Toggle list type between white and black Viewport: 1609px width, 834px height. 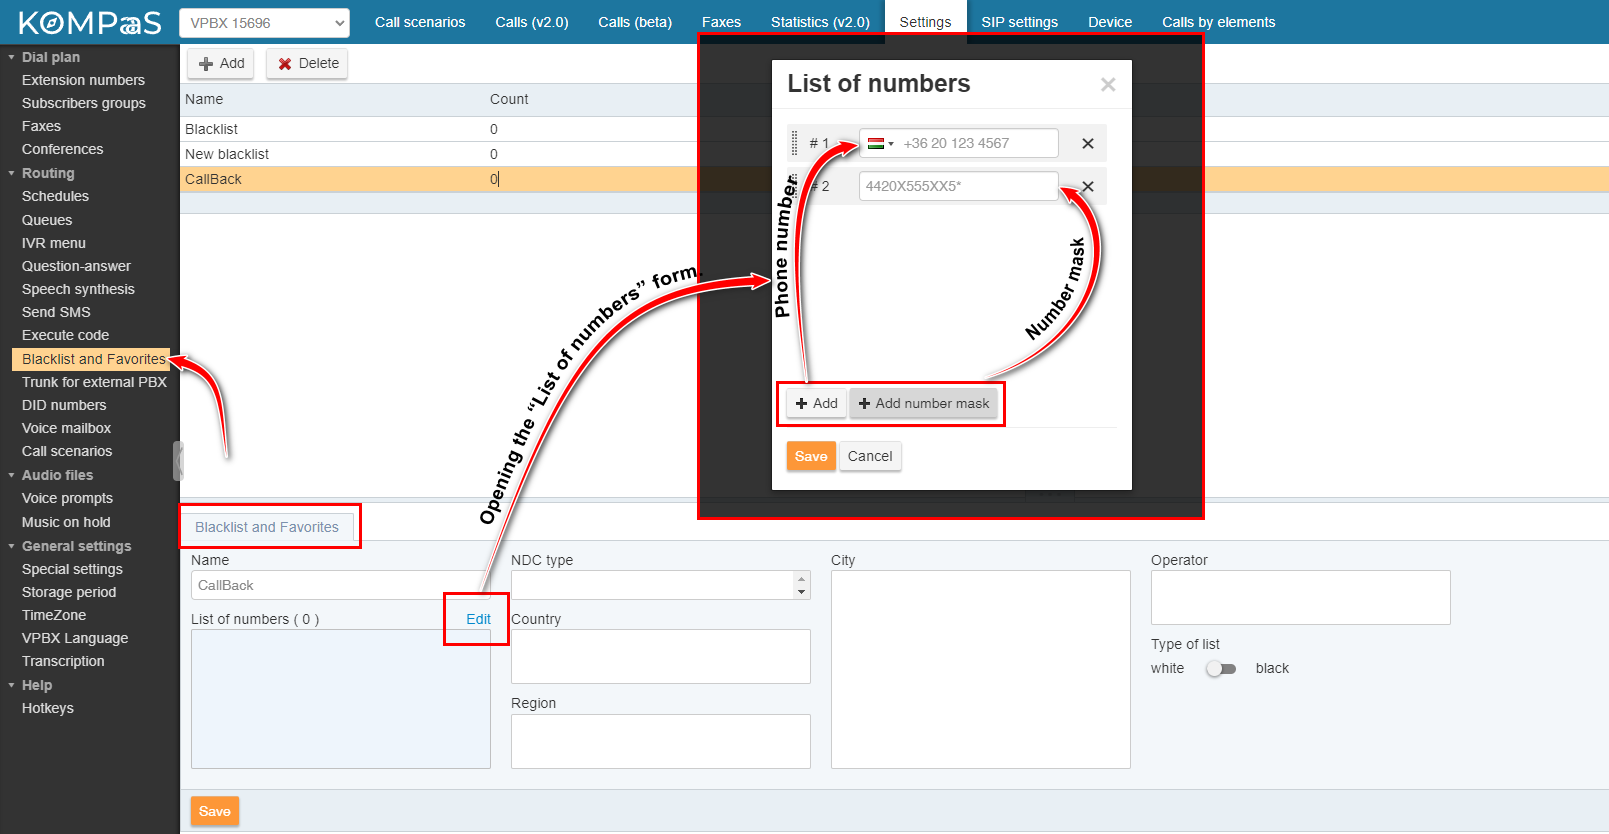click(x=1220, y=668)
